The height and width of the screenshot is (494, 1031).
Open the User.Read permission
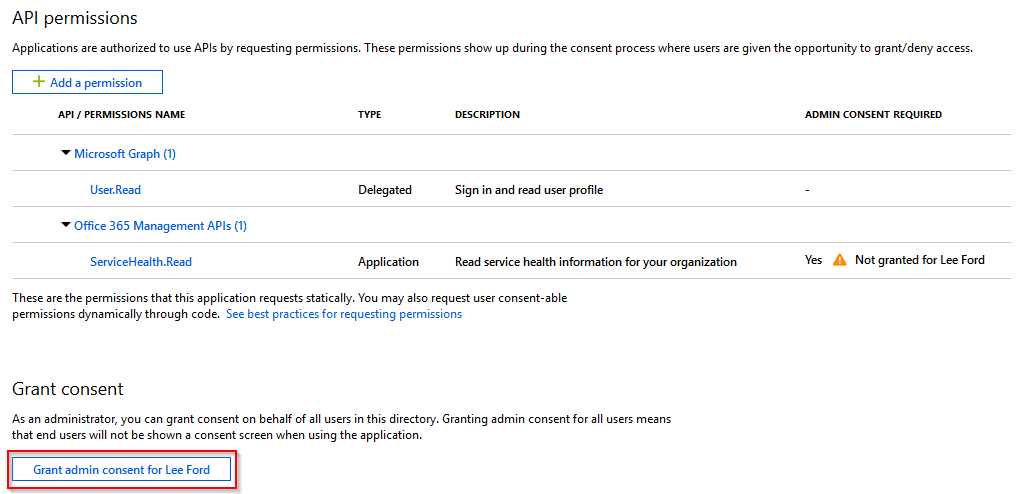pyautogui.click(x=115, y=190)
